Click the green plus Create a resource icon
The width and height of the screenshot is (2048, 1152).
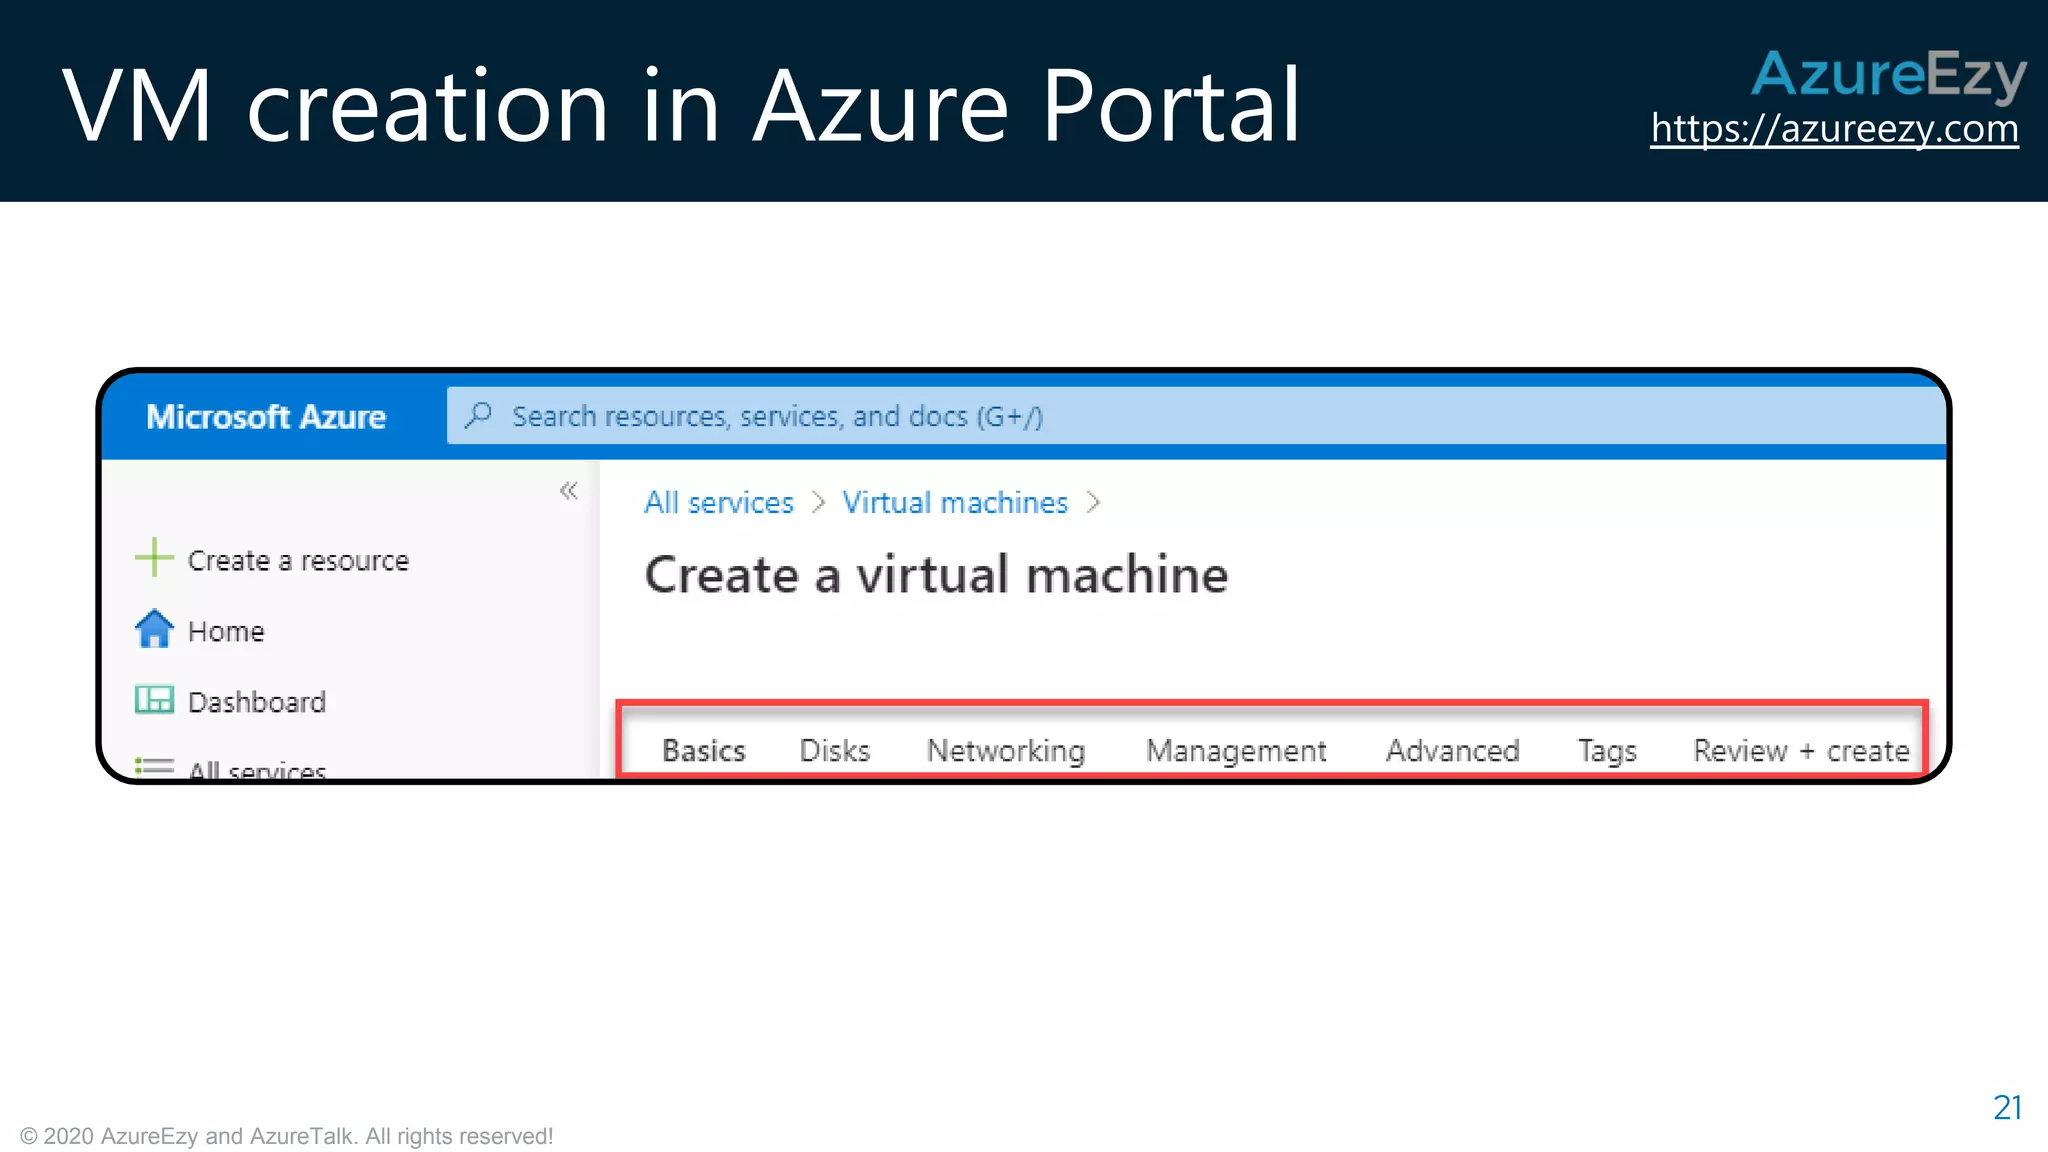154,558
